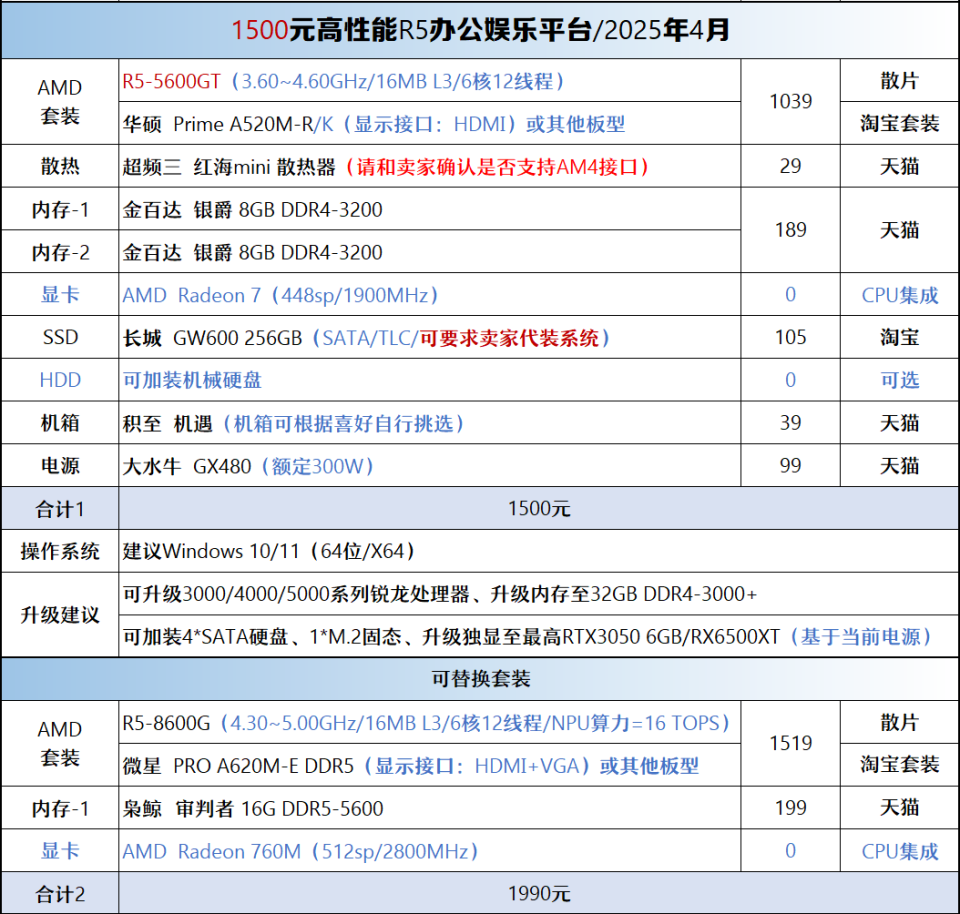Viewport: 960px width, 914px height.
Task: Click the price 189
Action: tap(790, 230)
